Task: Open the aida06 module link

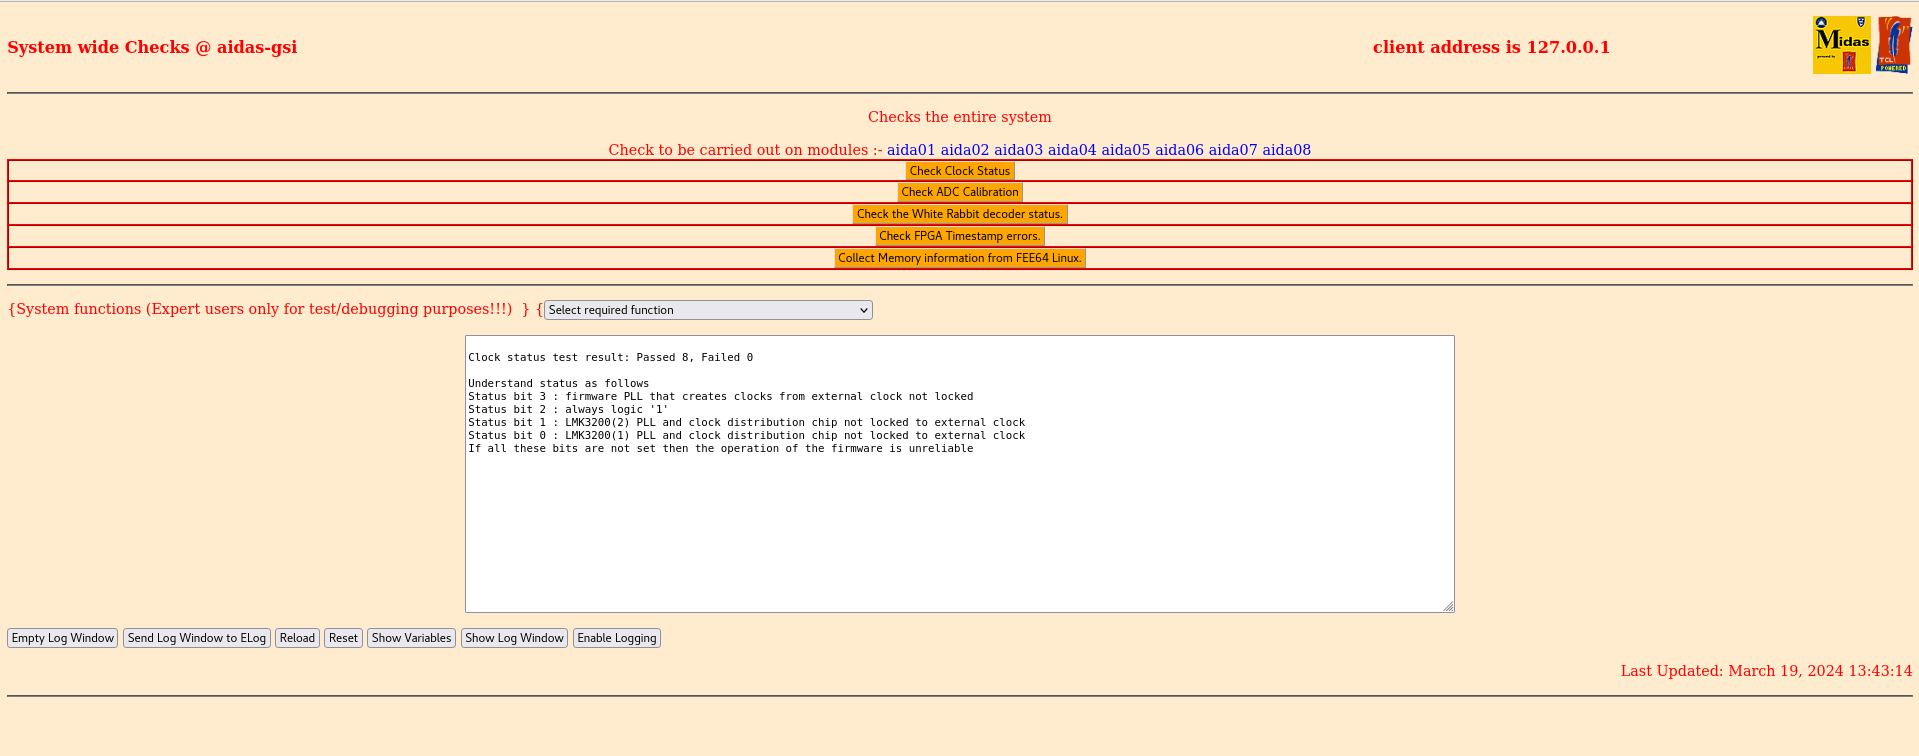Action: tap(1179, 150)
